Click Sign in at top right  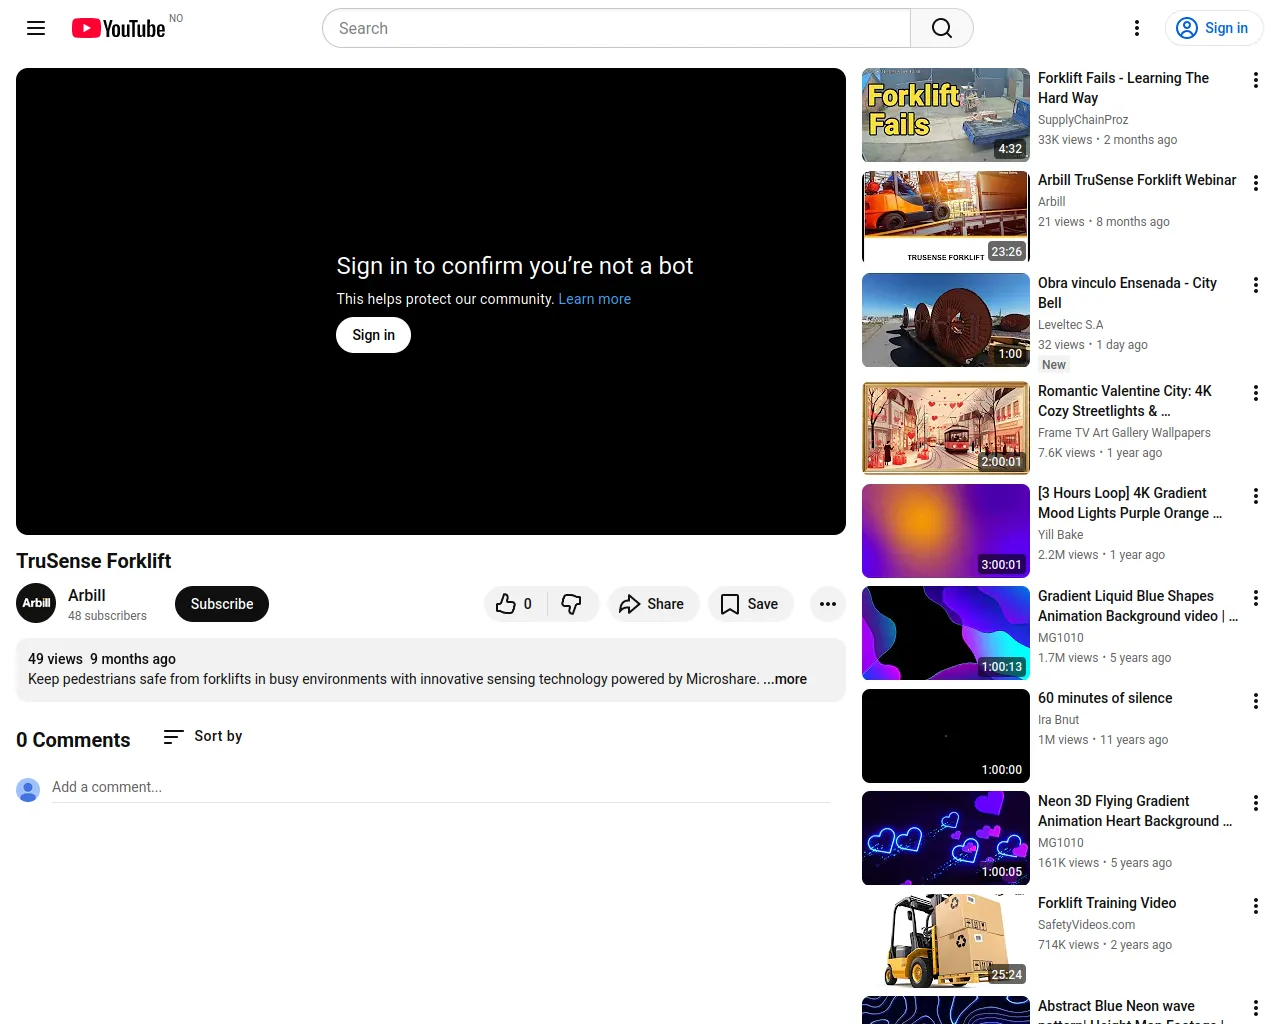pos(1213,28)
